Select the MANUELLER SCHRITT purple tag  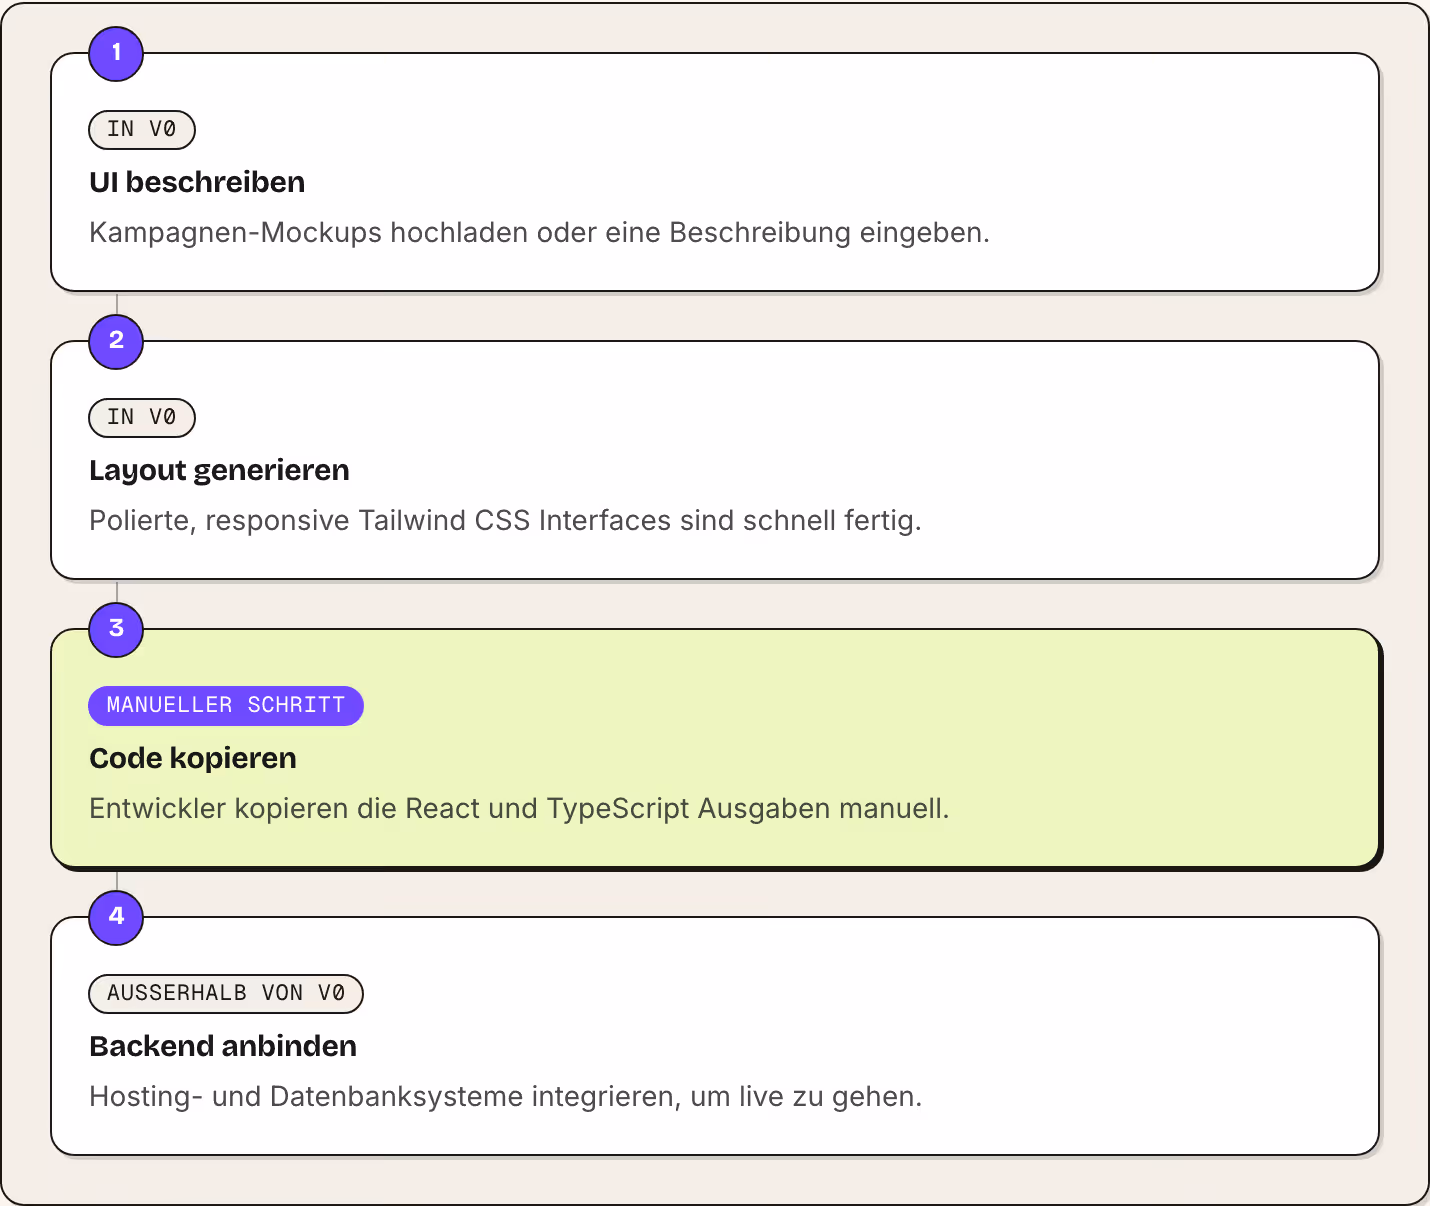[226, 705]
